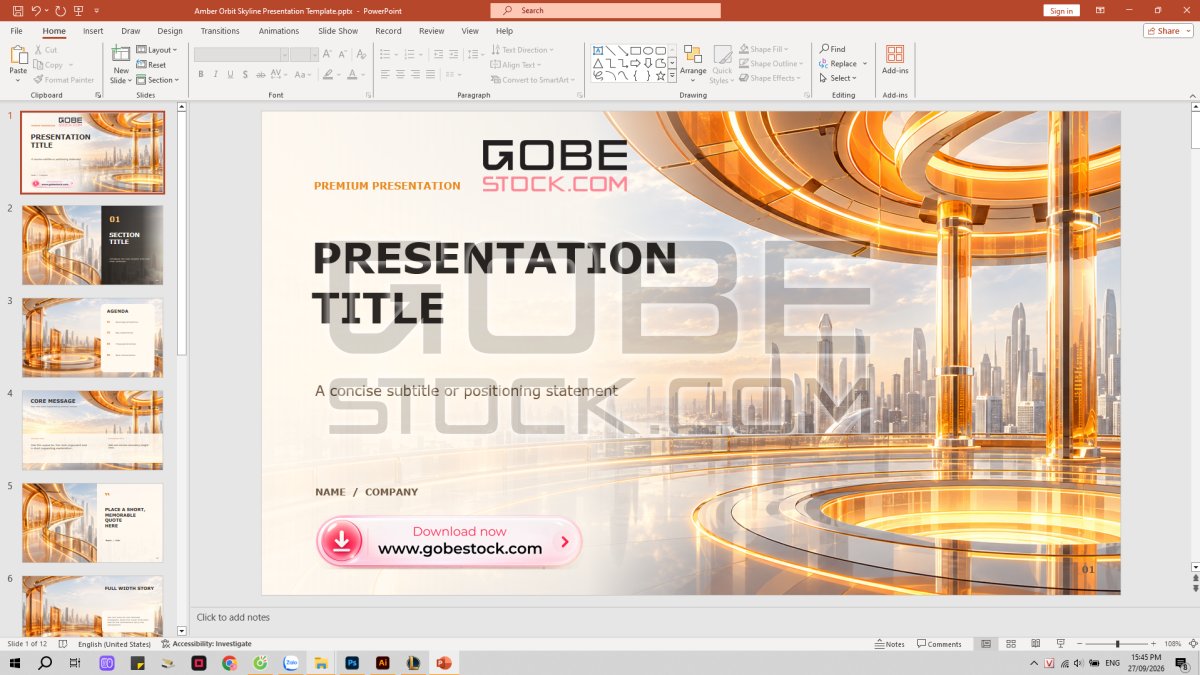The height and width of the screenshot is (675, 1200).
Task: Select the text box shape
Action: click(597, 50)
